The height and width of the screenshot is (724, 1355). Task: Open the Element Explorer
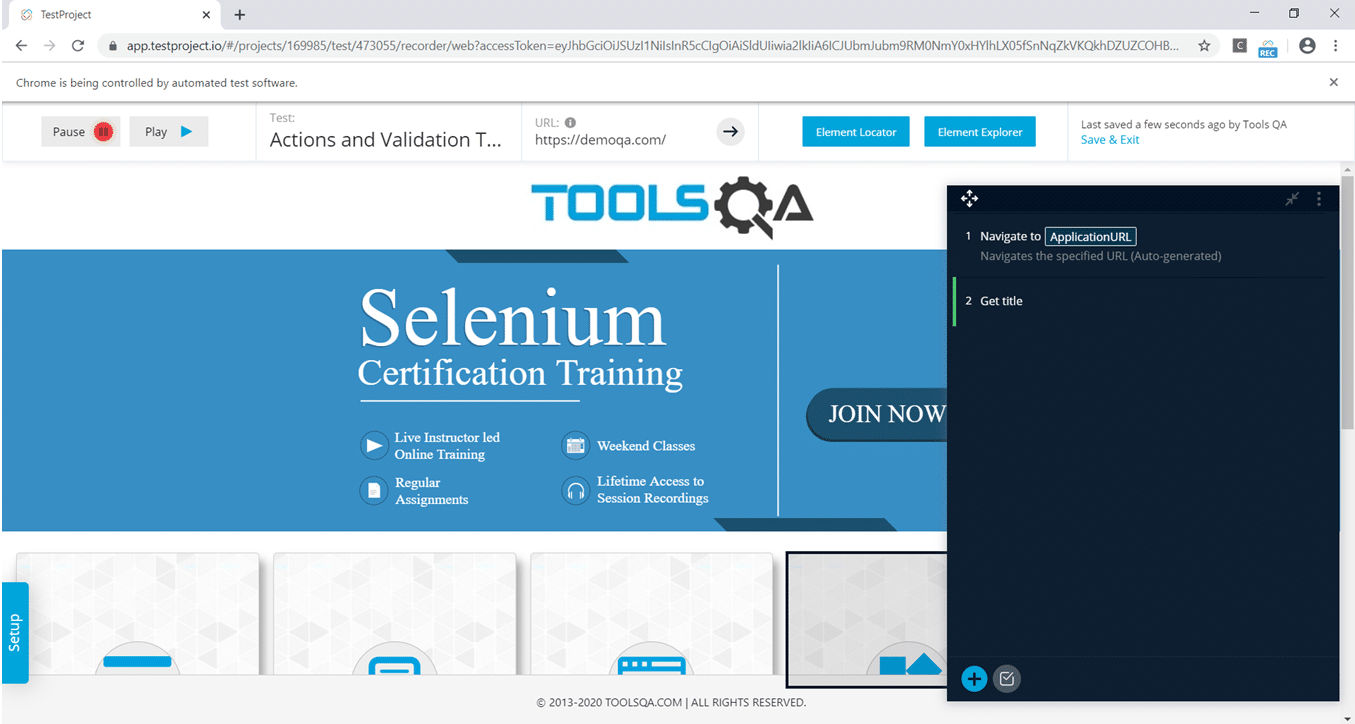979,132
